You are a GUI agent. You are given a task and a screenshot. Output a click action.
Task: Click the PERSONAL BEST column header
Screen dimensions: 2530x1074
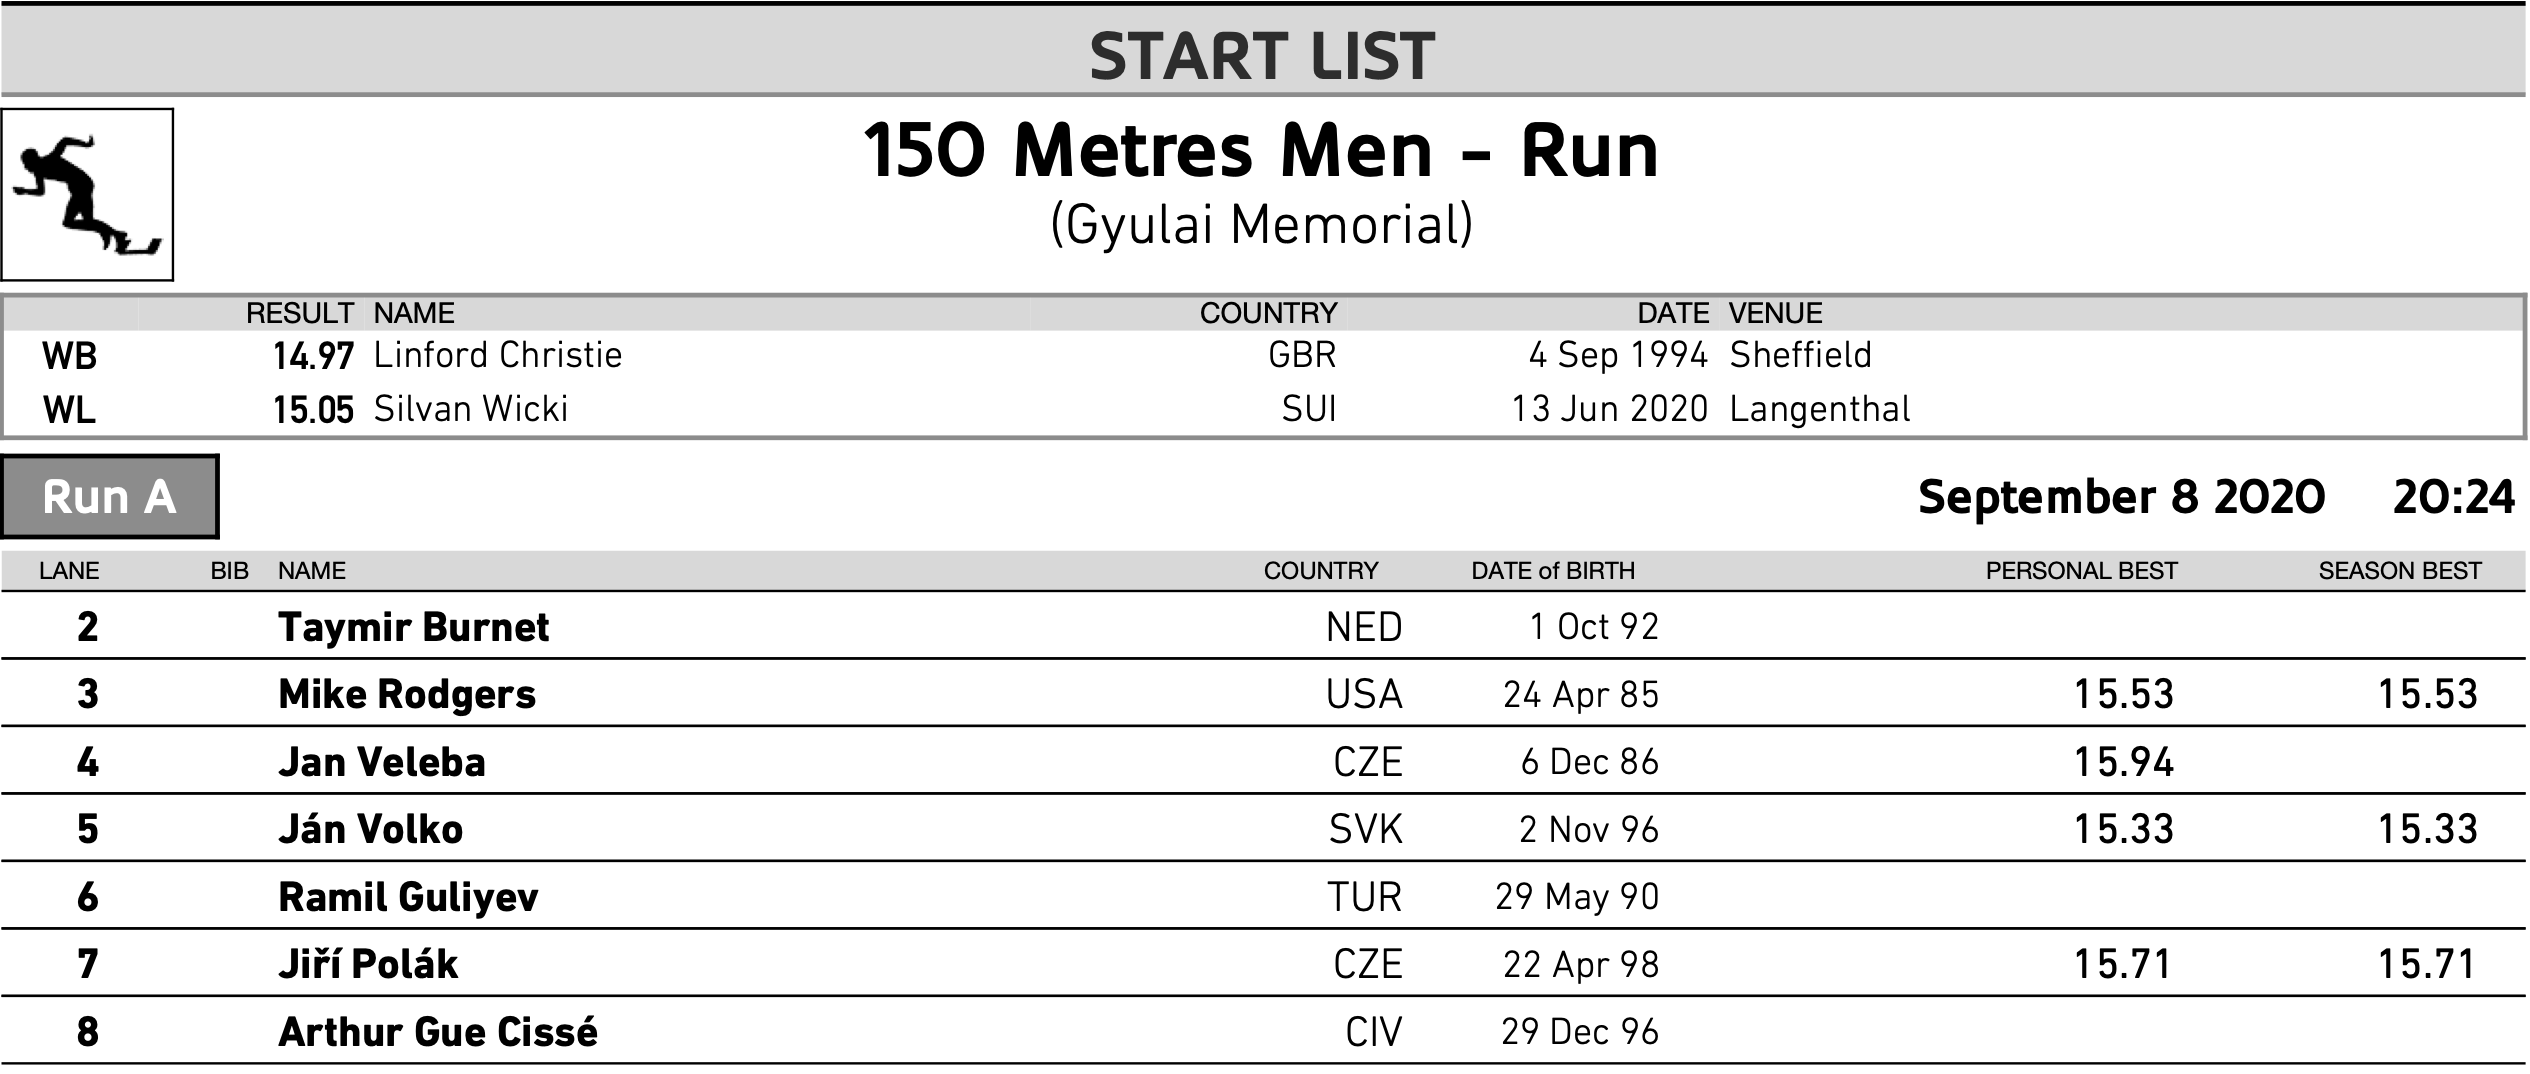pyautogui.click(x=2081, y=571)
